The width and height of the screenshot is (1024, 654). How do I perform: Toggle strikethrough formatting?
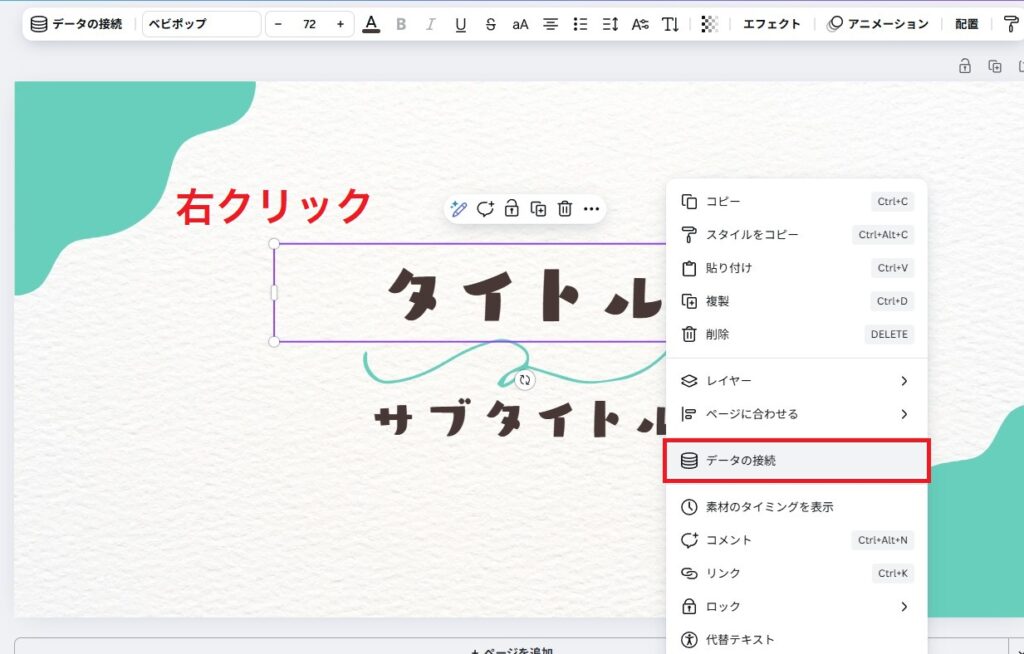point(490,24)
